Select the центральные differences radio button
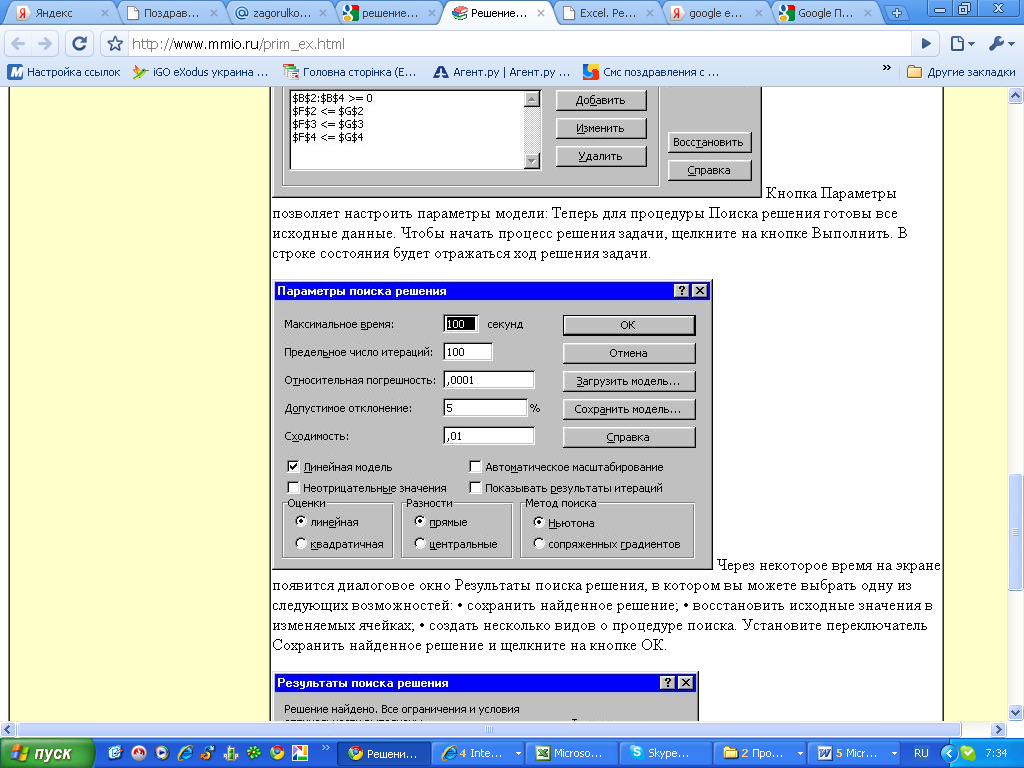The width and height of the screenshot is (1024, 768). pos(420,543)
